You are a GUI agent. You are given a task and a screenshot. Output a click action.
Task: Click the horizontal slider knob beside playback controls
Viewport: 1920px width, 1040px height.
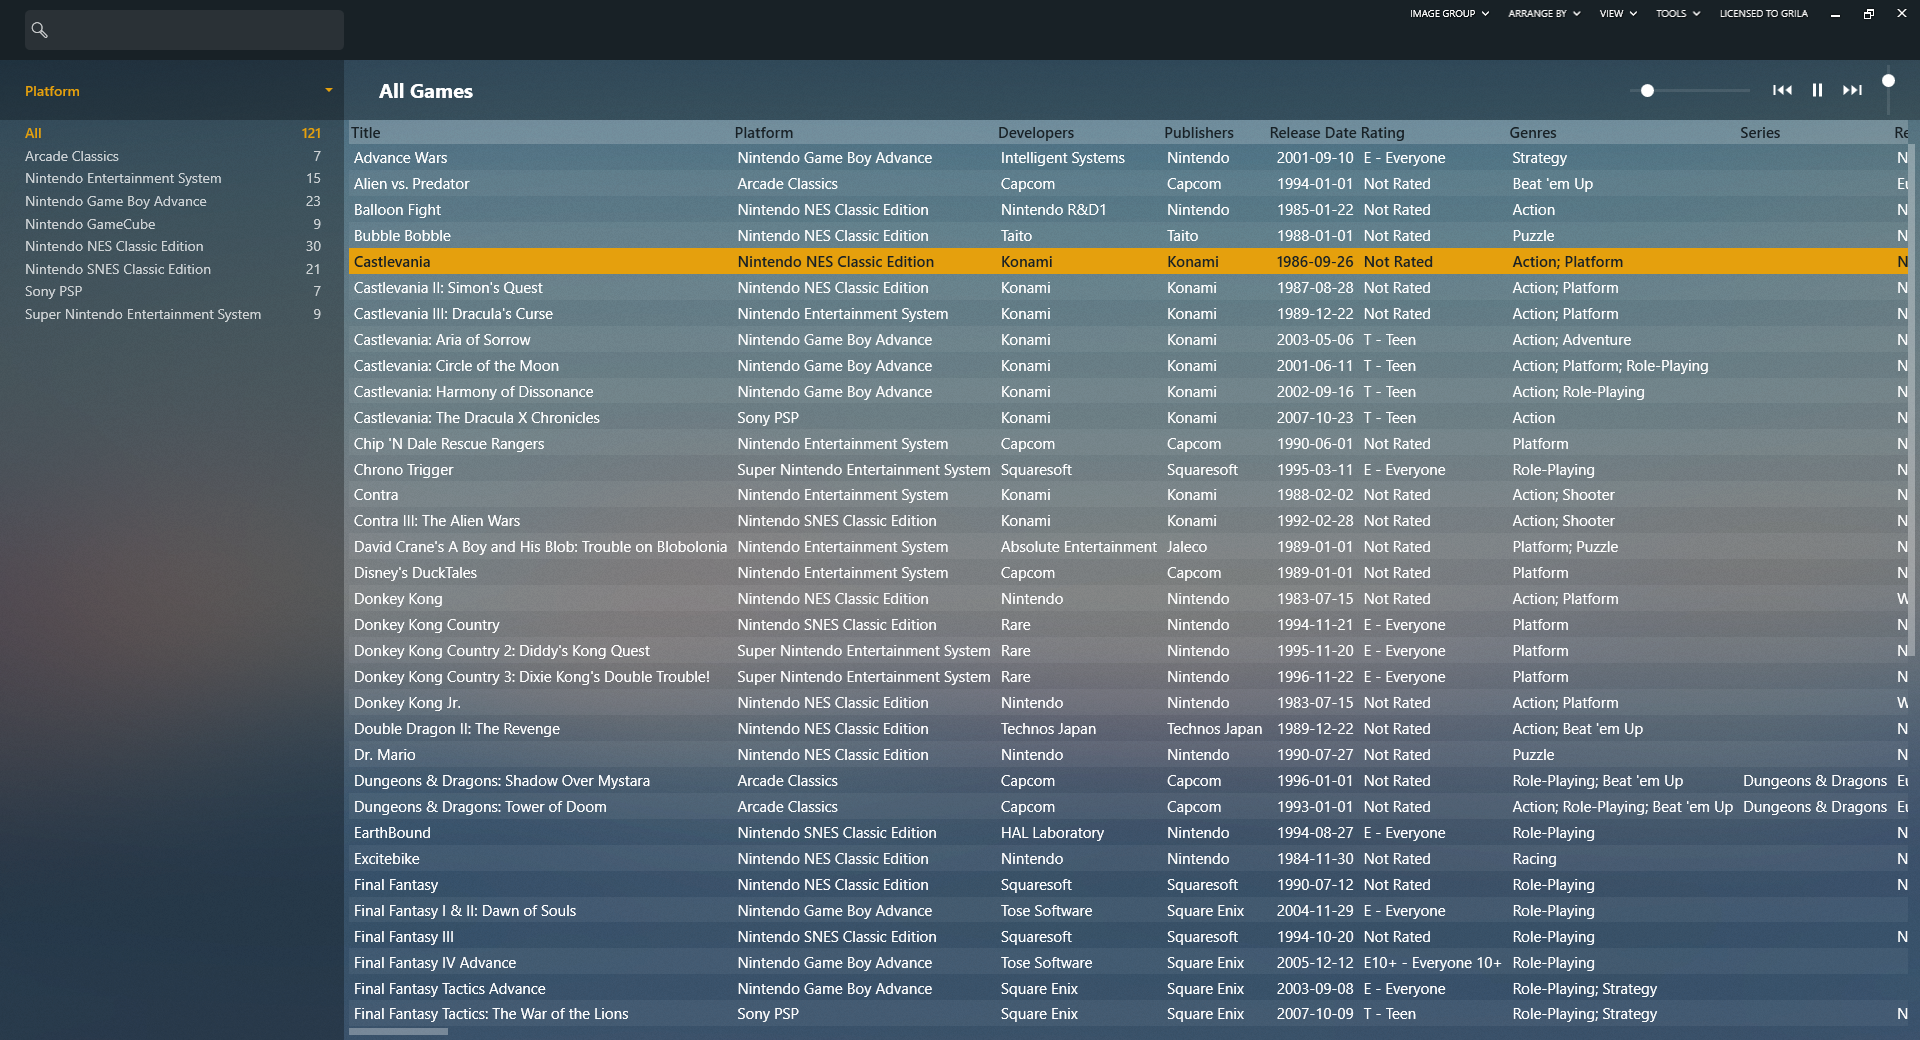1647,91
